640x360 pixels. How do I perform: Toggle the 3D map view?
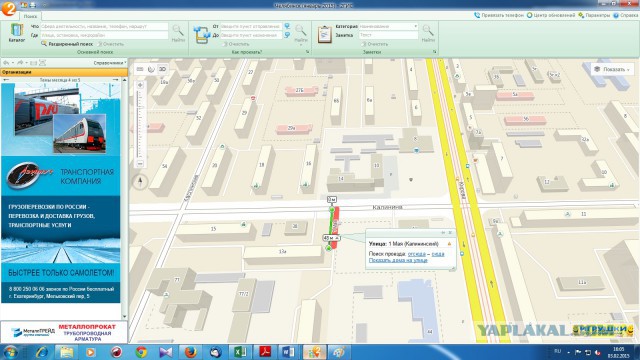[162, 69]
